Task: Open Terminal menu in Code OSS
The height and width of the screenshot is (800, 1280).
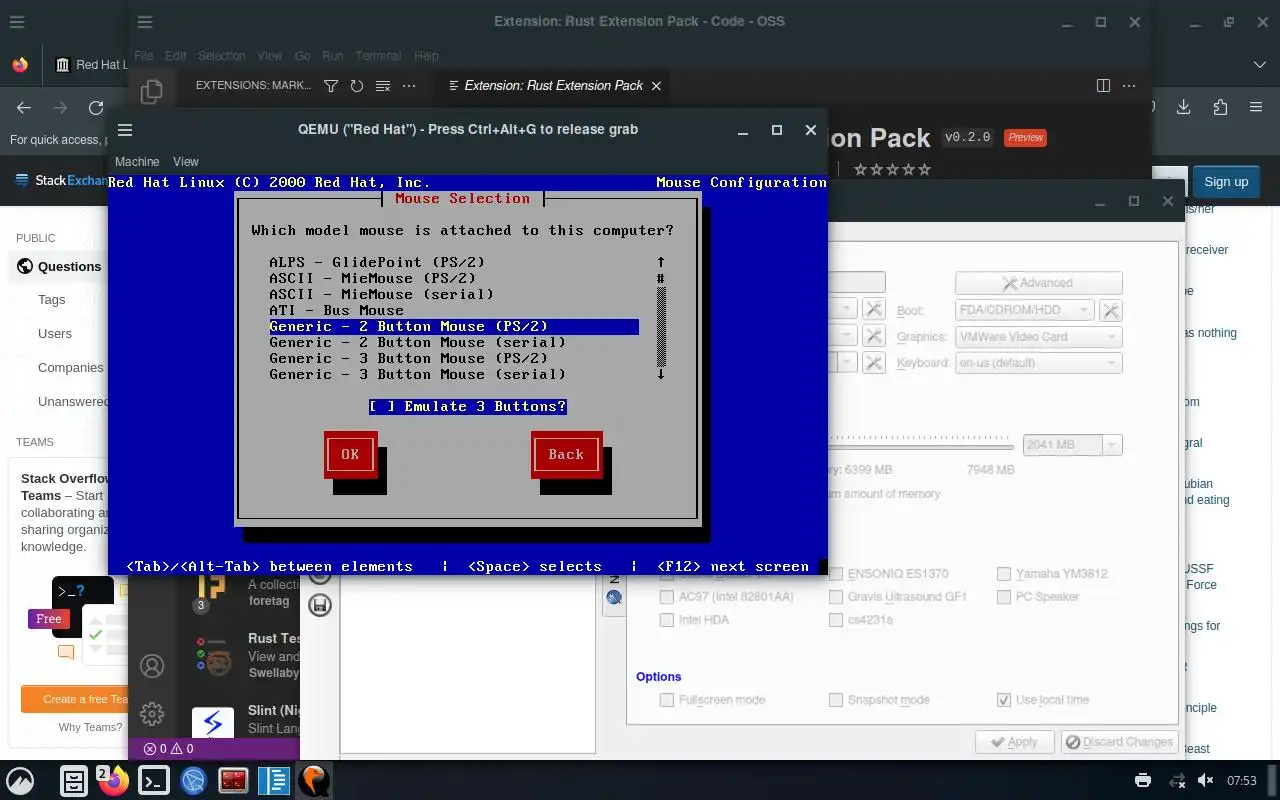Action: coord(378,56)
